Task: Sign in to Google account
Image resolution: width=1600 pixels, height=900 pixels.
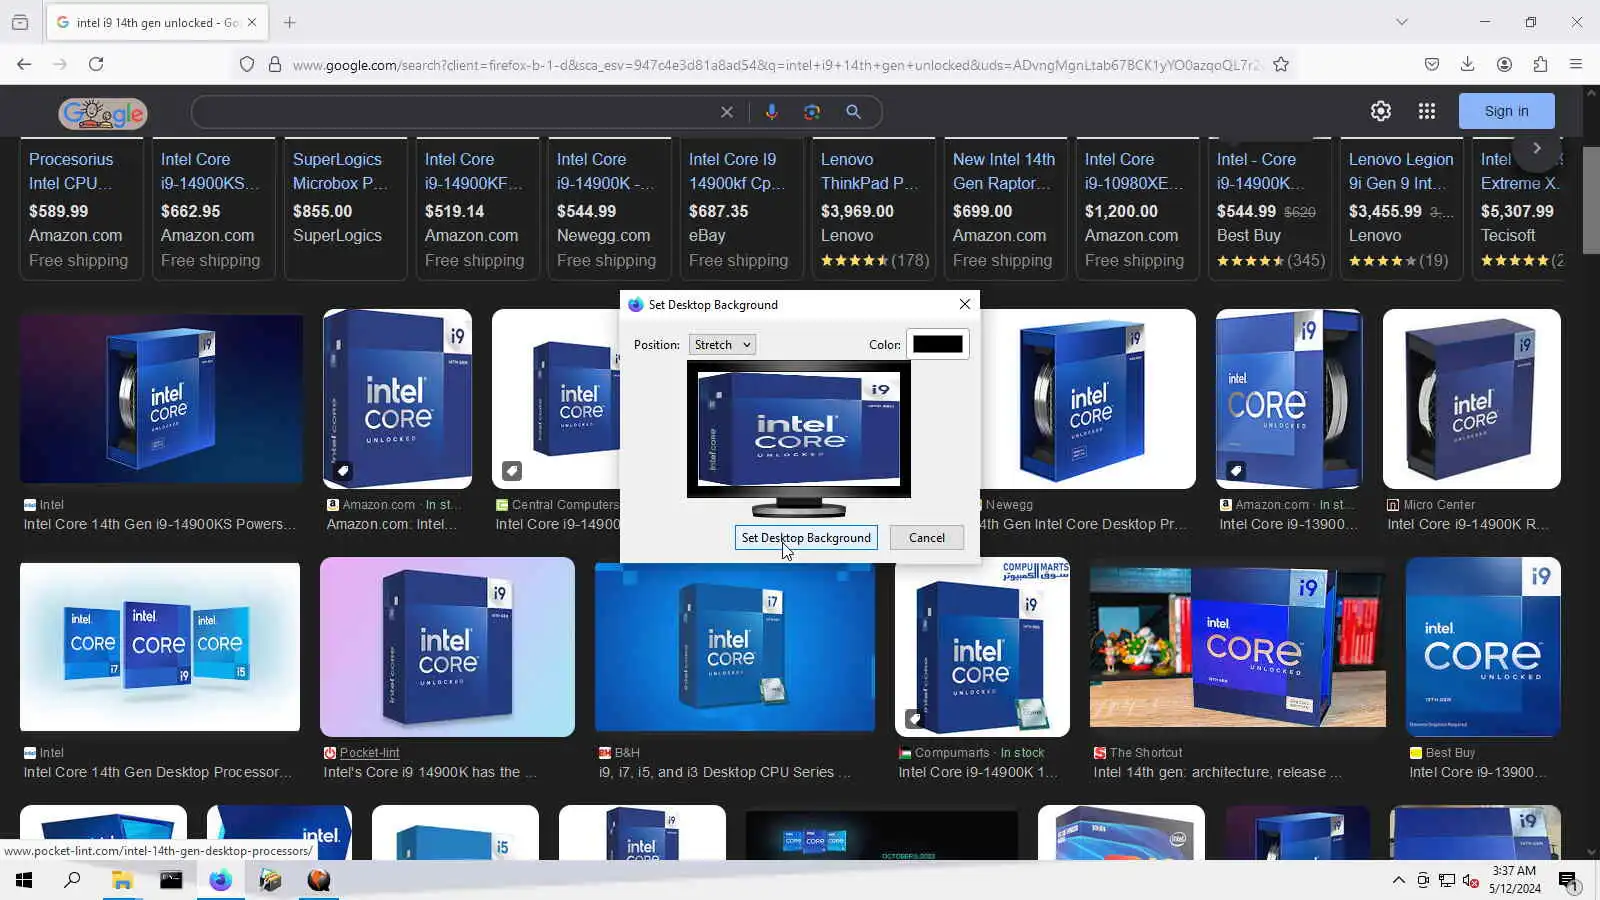Action: 1506,111
